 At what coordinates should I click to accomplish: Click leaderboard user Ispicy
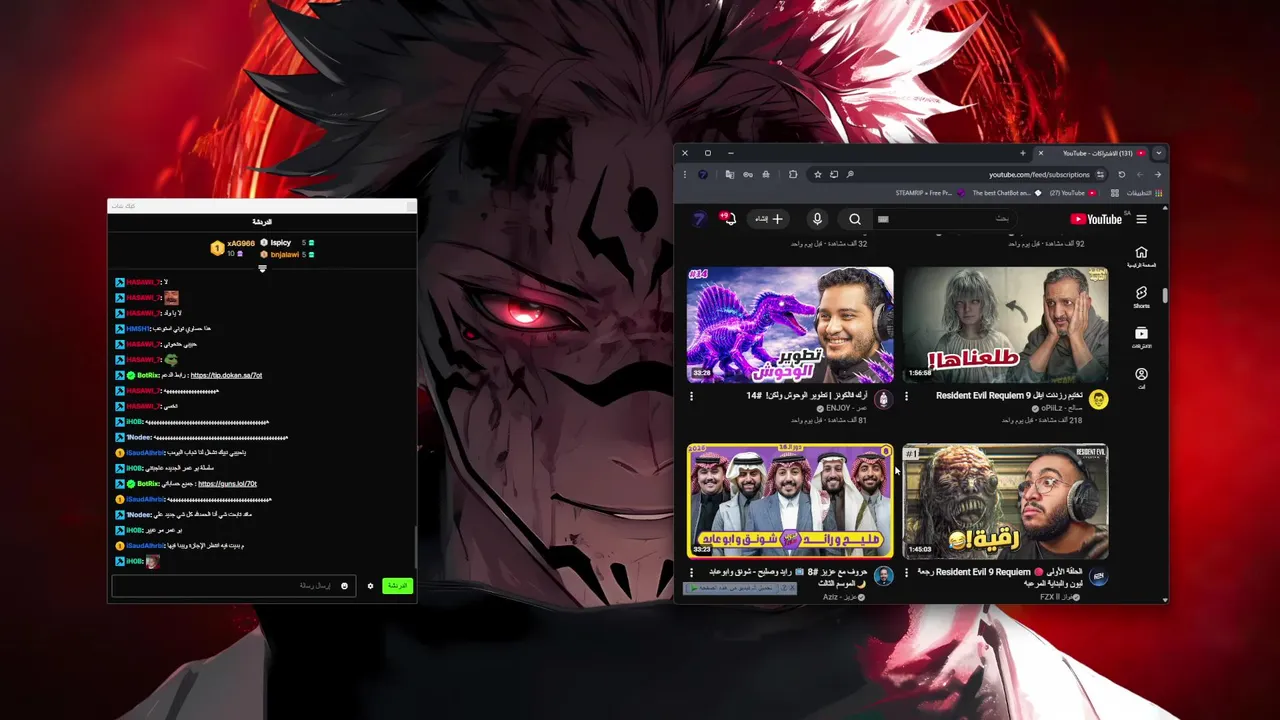pyautogui.click(x=281, y=243)
